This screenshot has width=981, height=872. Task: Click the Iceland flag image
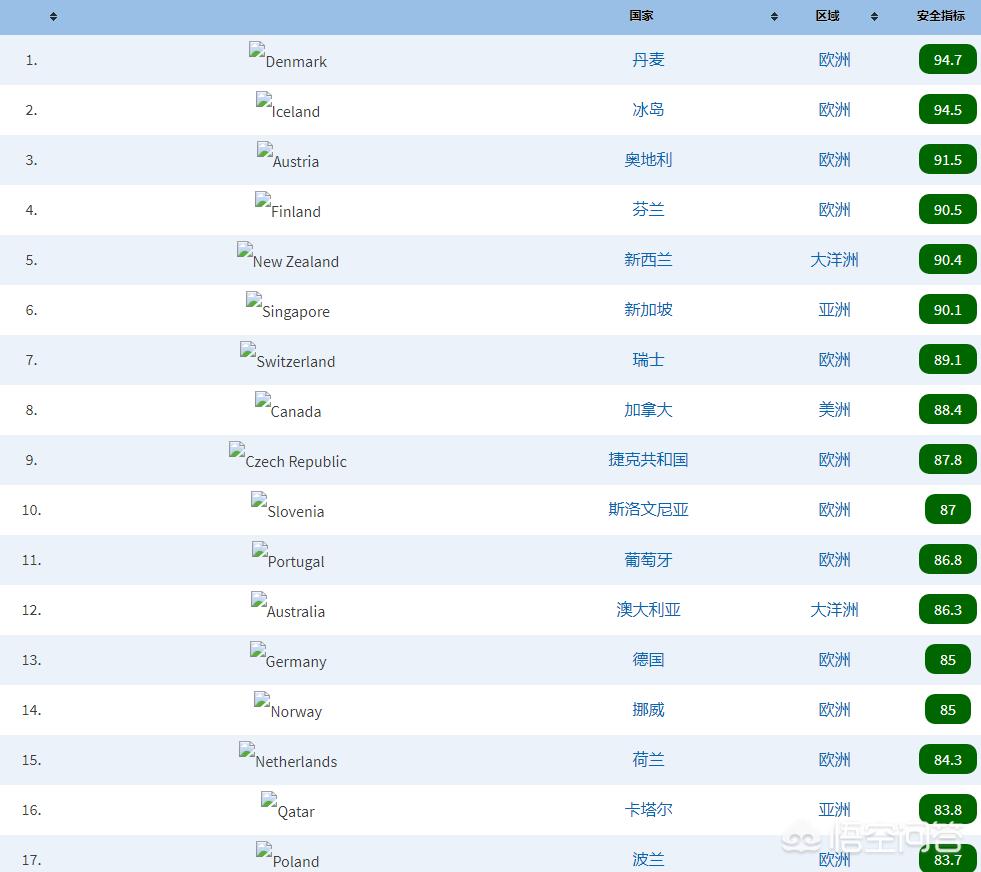click(x=263, y=100)
